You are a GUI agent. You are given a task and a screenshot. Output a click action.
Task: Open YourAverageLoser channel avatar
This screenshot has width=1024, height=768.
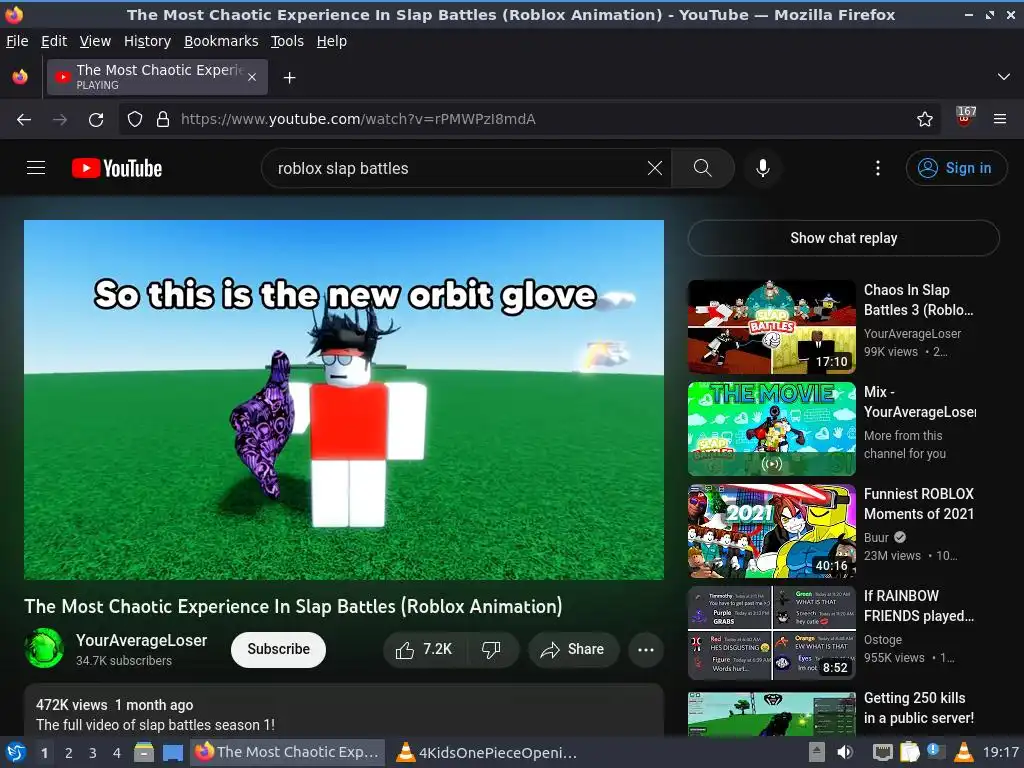44,648
